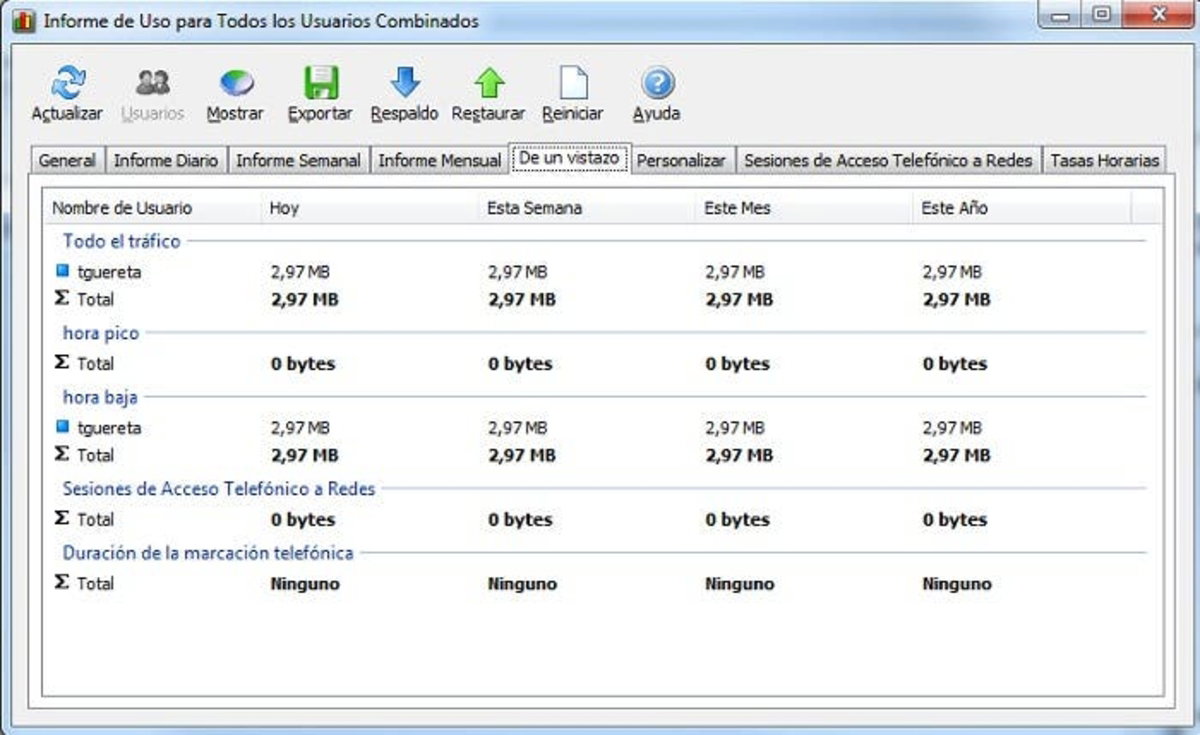The width and height of the screenshot is (1200, 735).
Task: Click tguereta Hoy value in Todo el tráfico
Action: coord(300,271)
